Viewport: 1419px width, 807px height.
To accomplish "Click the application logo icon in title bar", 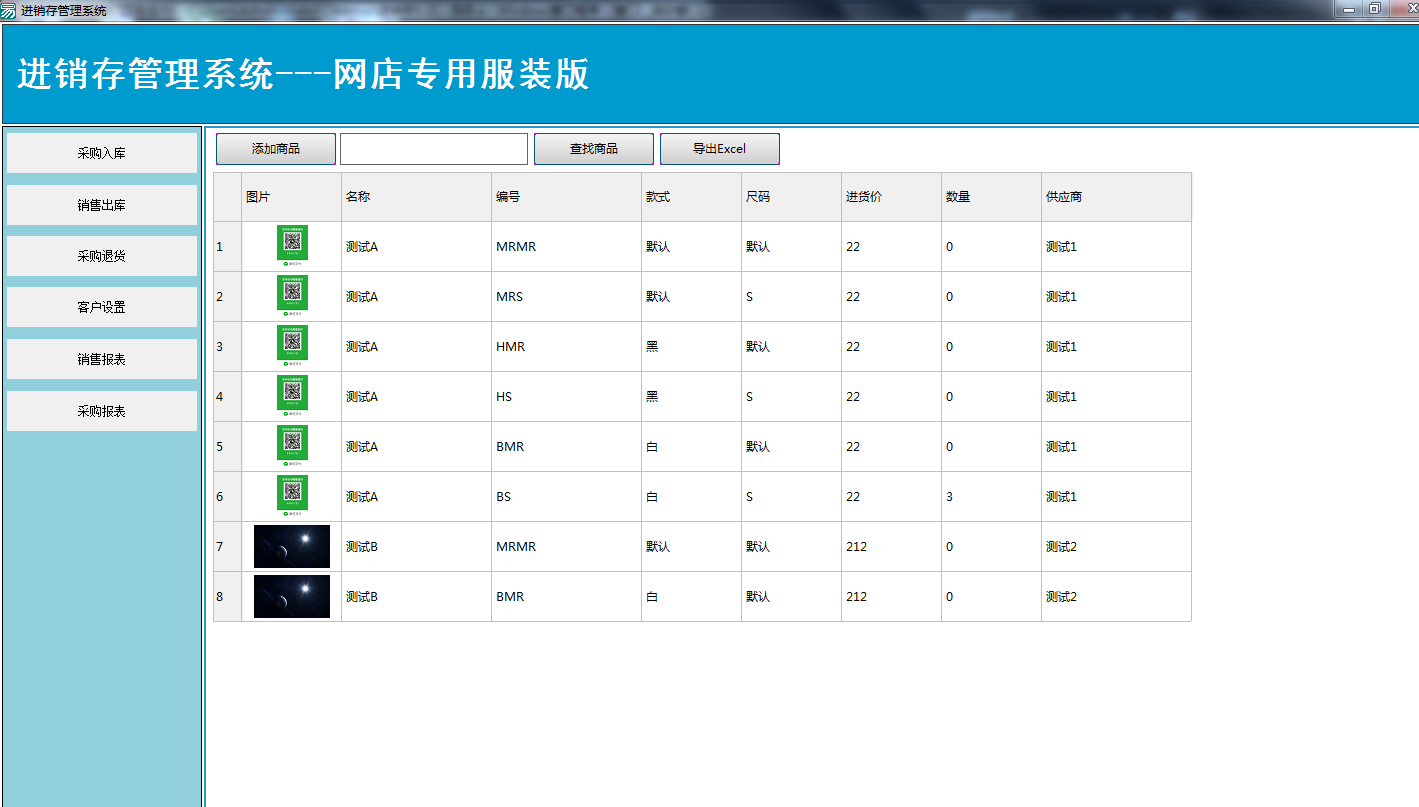I will tap(9, 9).
